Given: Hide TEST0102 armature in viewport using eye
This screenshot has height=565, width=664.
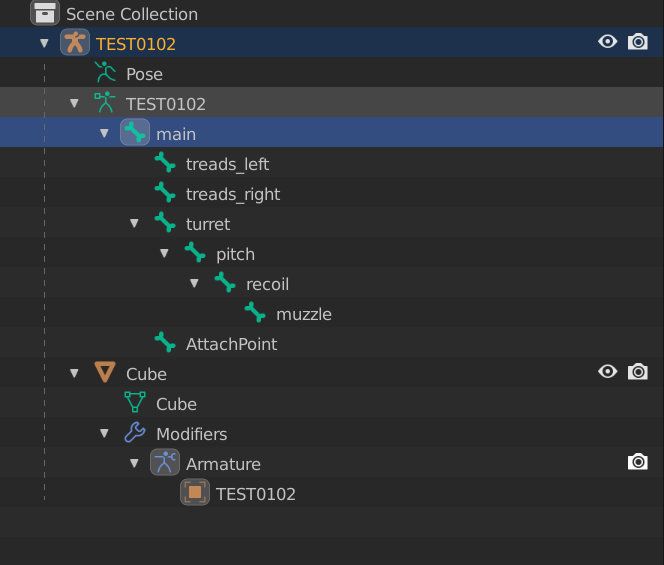Looking at the screenshot, I should pos(608,42).
